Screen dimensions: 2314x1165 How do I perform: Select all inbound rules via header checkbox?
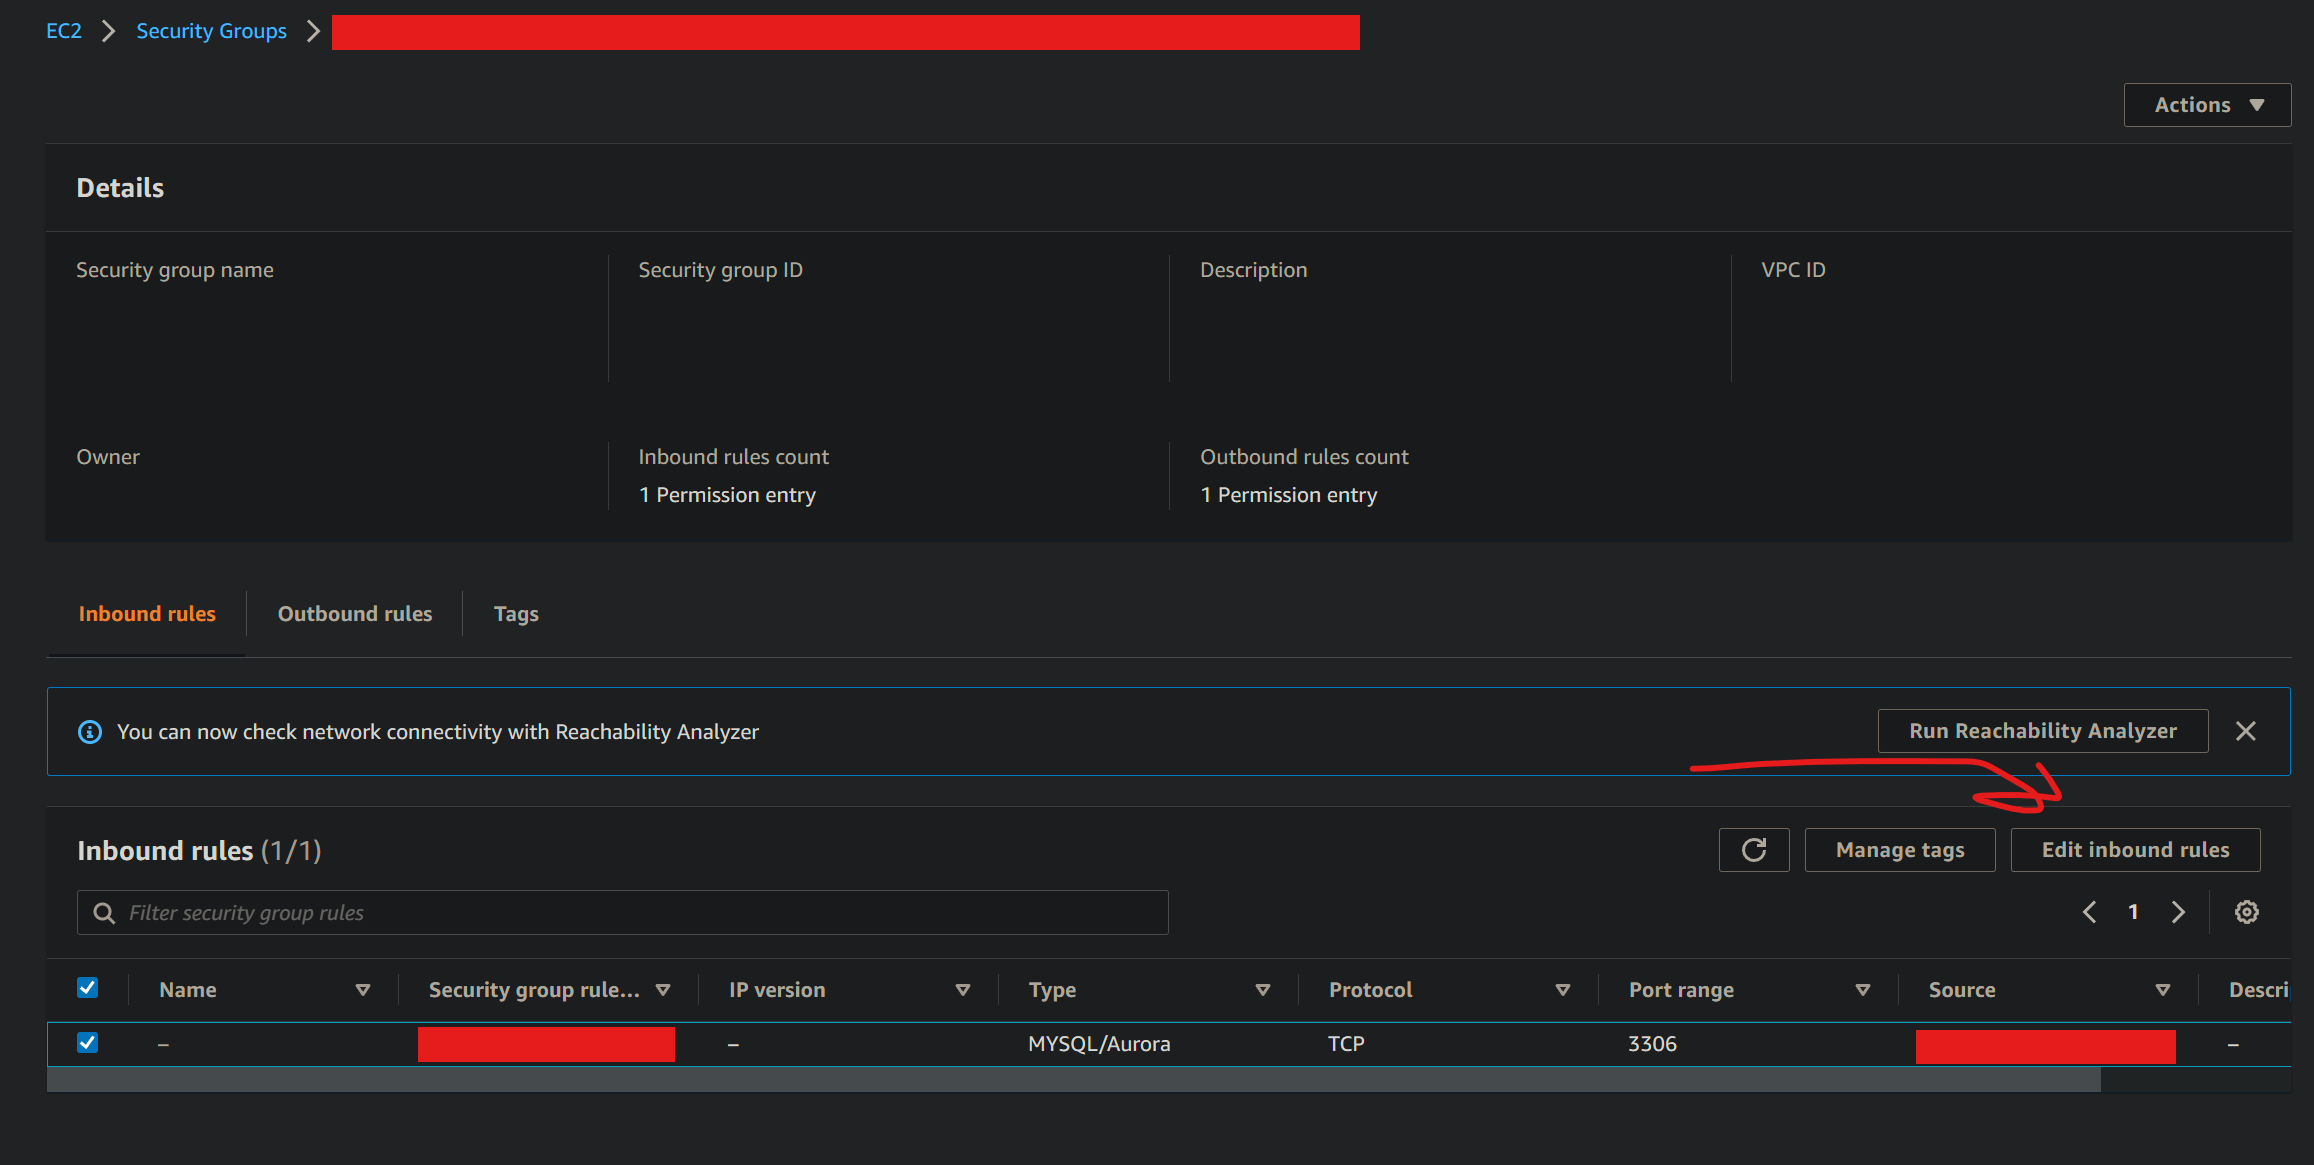[88, 988]
